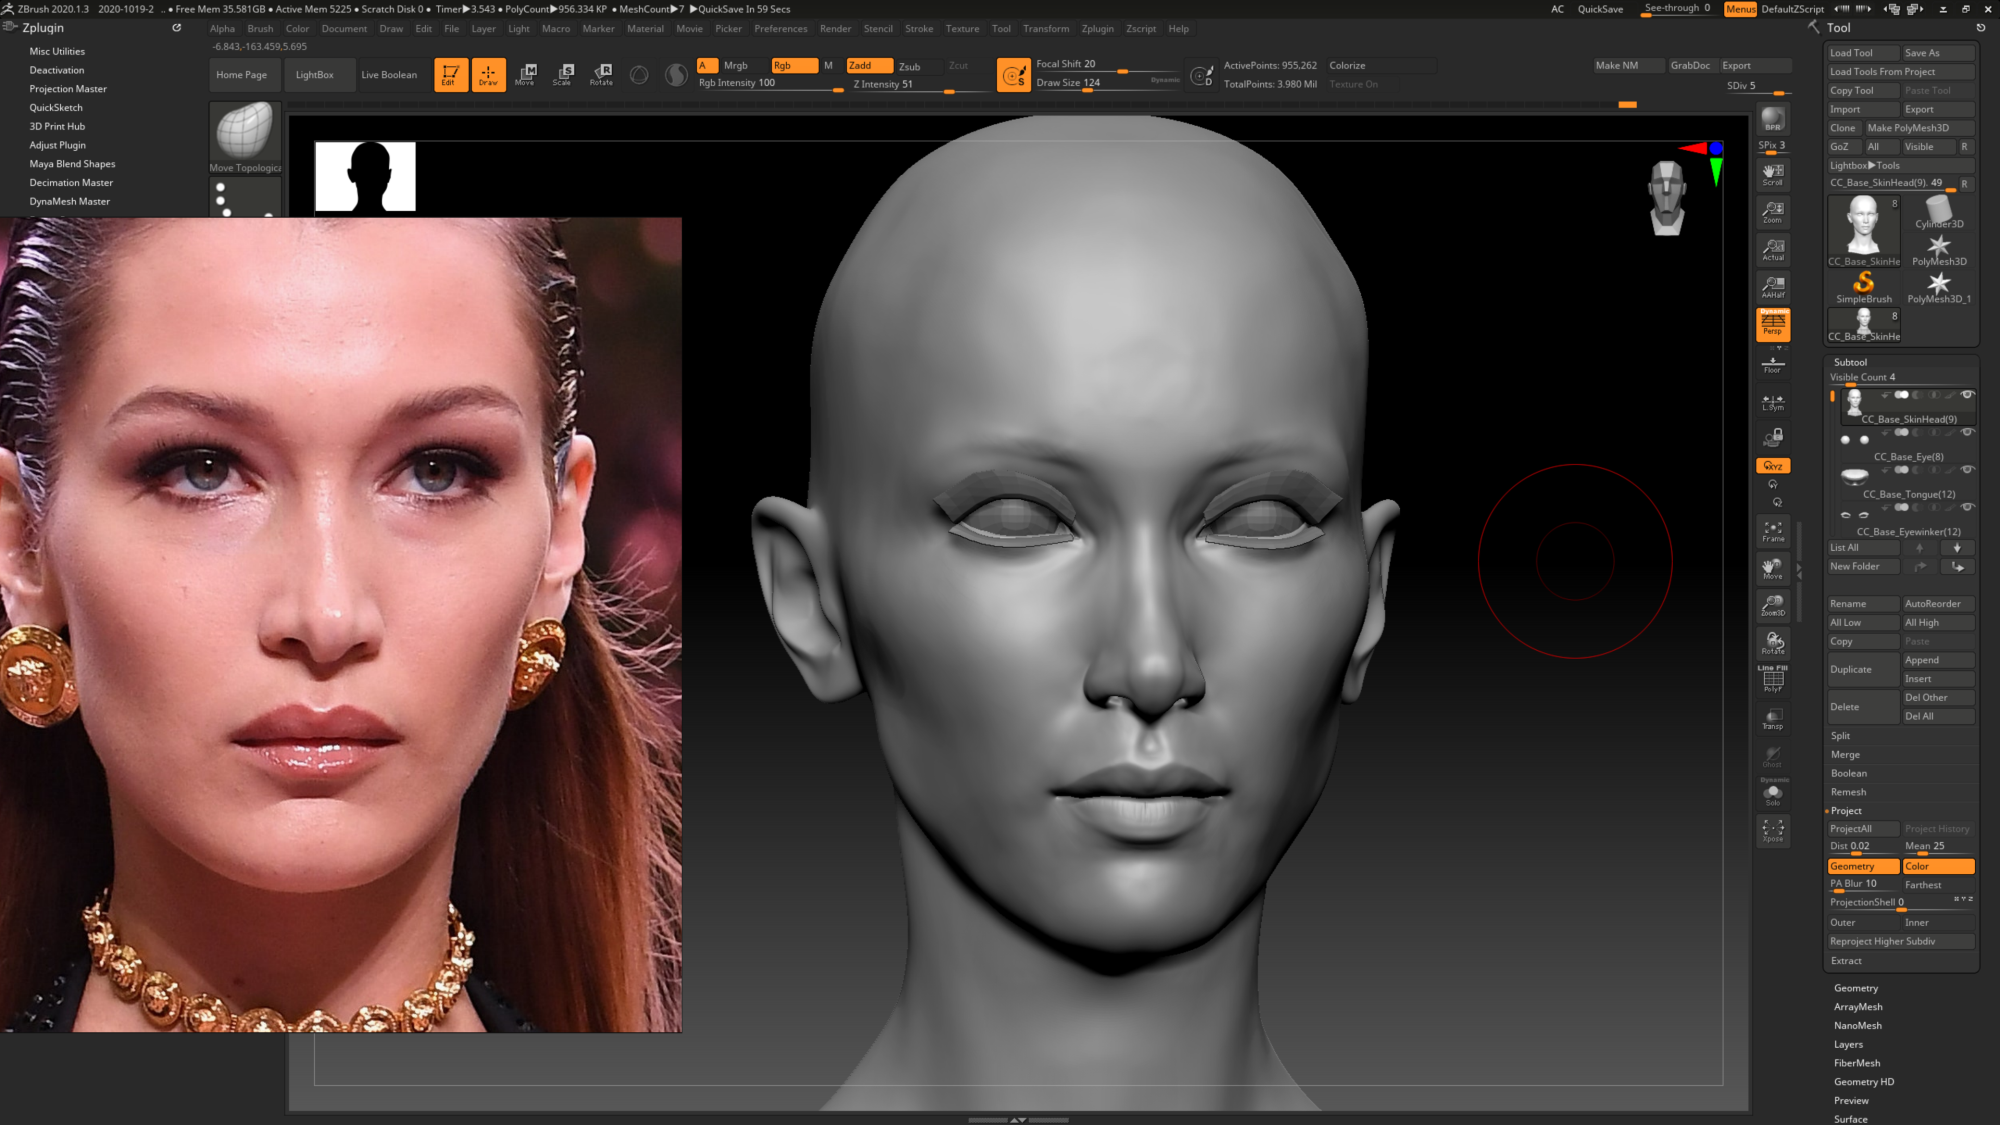Expand the FiberMesh subpalette
This screenshot has height=1125, width=2000.
[x=1856, y=1063]
